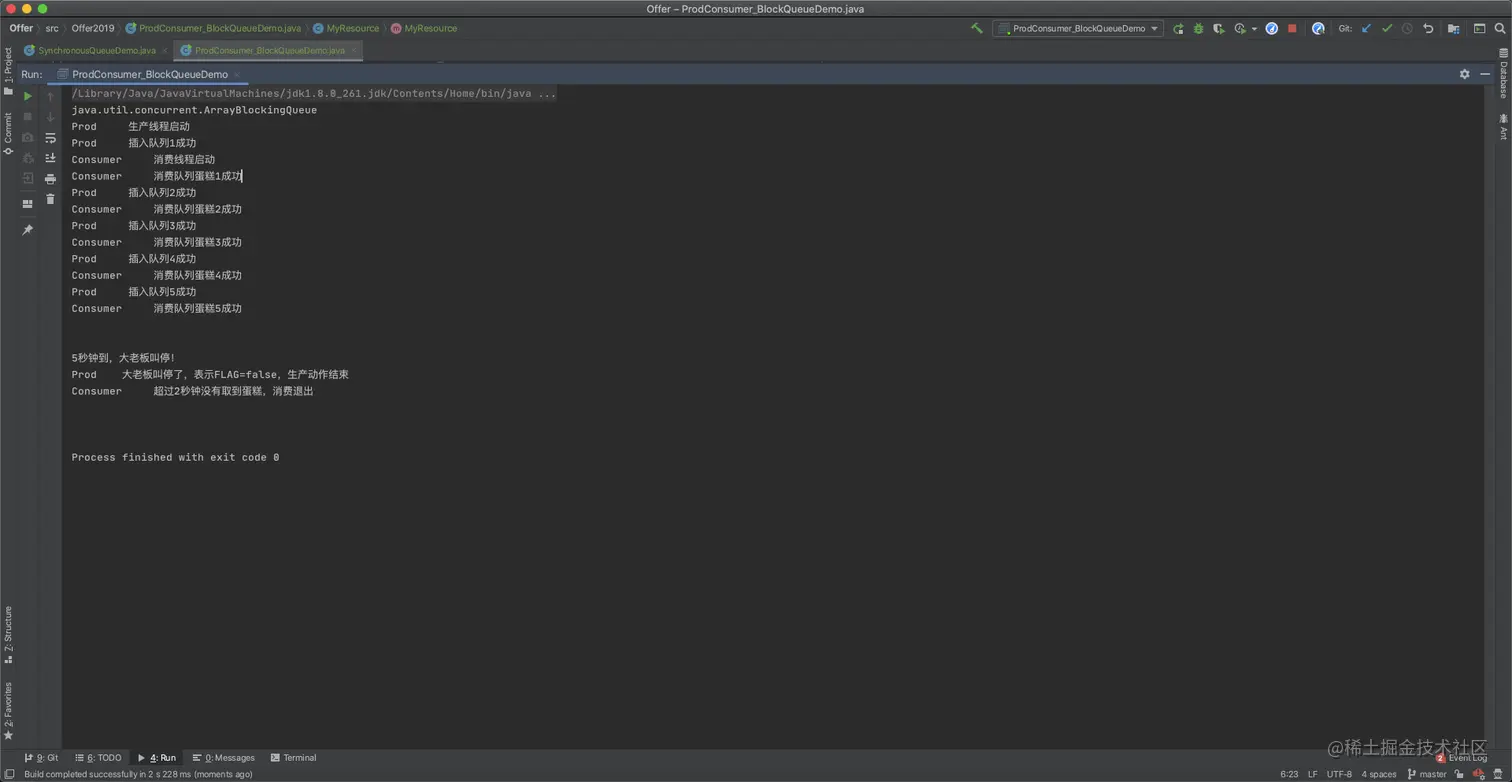Image resolution: width=1512 pixels, height=782 pixels.
Task: Pin the Run tab with the pin icon
Action: (x=27, y=230)
